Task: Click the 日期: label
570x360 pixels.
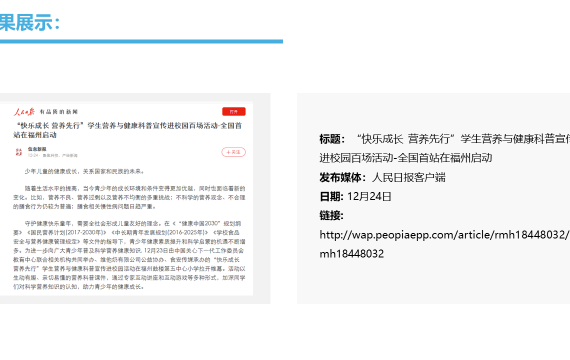Action: point(331,197)
